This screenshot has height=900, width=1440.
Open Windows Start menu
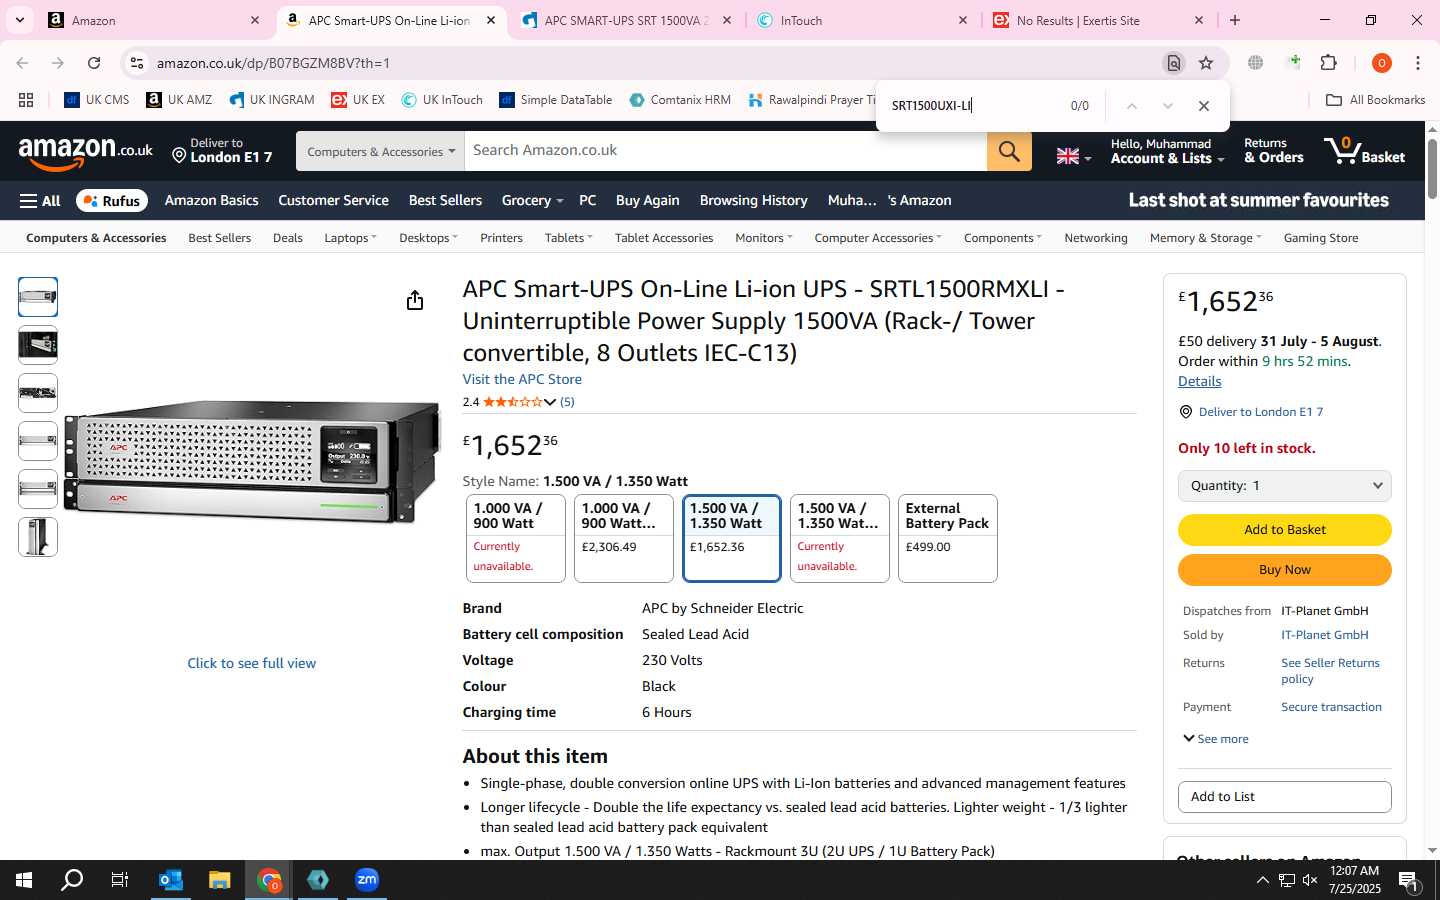[24, 880]
